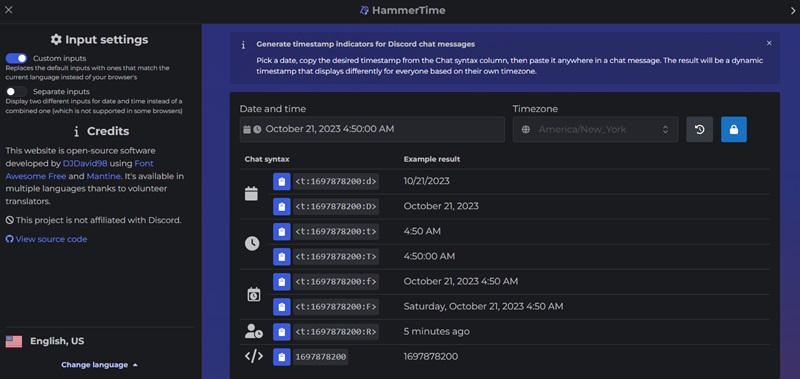The height and width of the screenshot is (379, 800).
Task: Disable the Custom inputs toggle
Action: click(16, 58)
